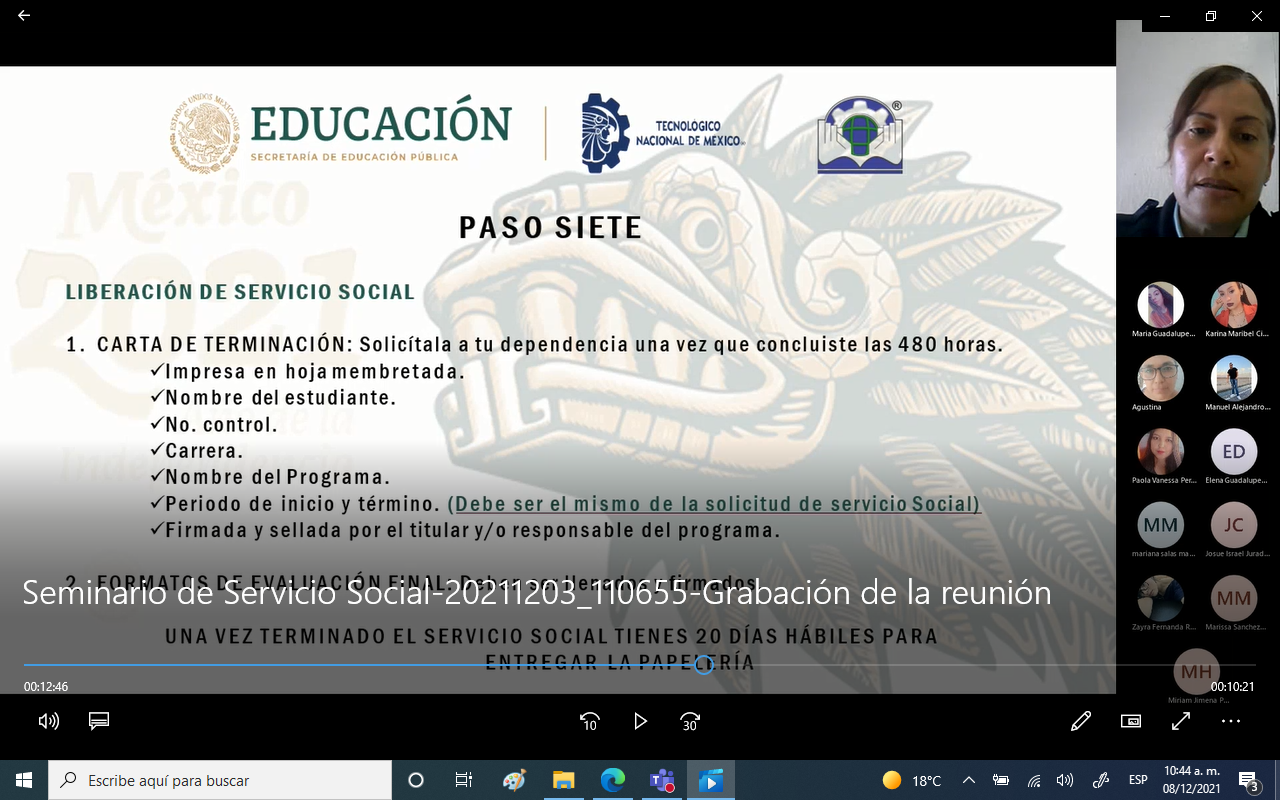This screenshot has width=1280, height=800.
Task: Open the volume control
Action: tap(48, 721)
